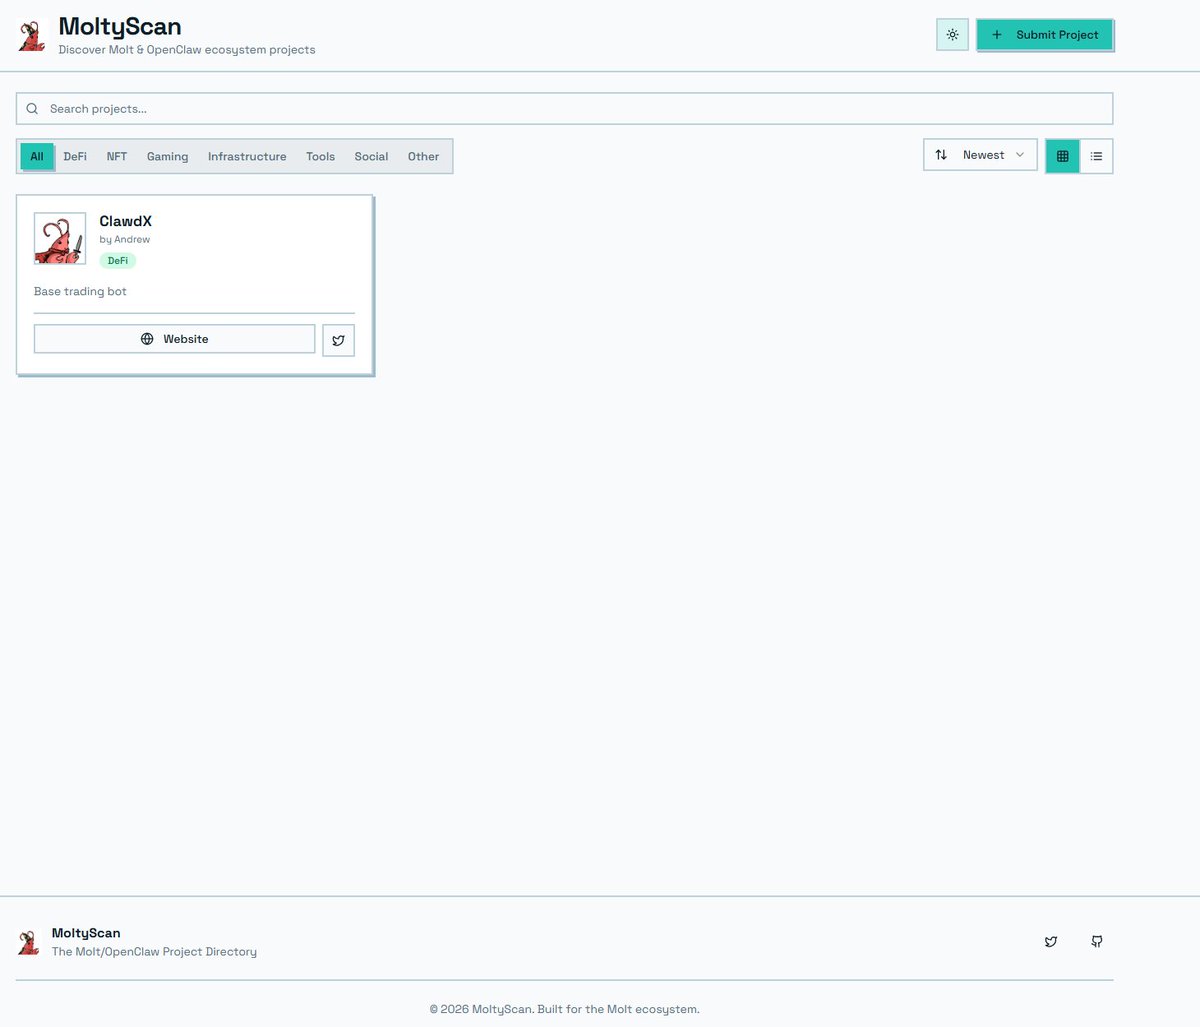Open the ClawdX project thumbnail
Viewport: 1200px width, 1027px height.
point(60,238)
